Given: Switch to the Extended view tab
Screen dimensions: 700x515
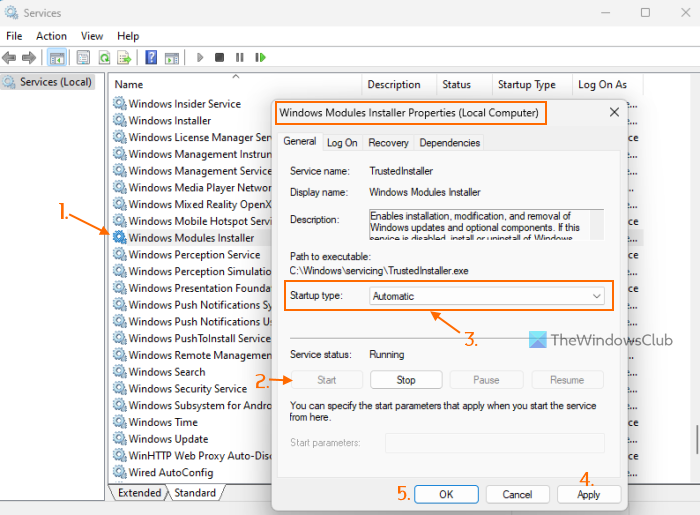Looking at the screenshot, I should pyautogui.click(x=139, y=493).
